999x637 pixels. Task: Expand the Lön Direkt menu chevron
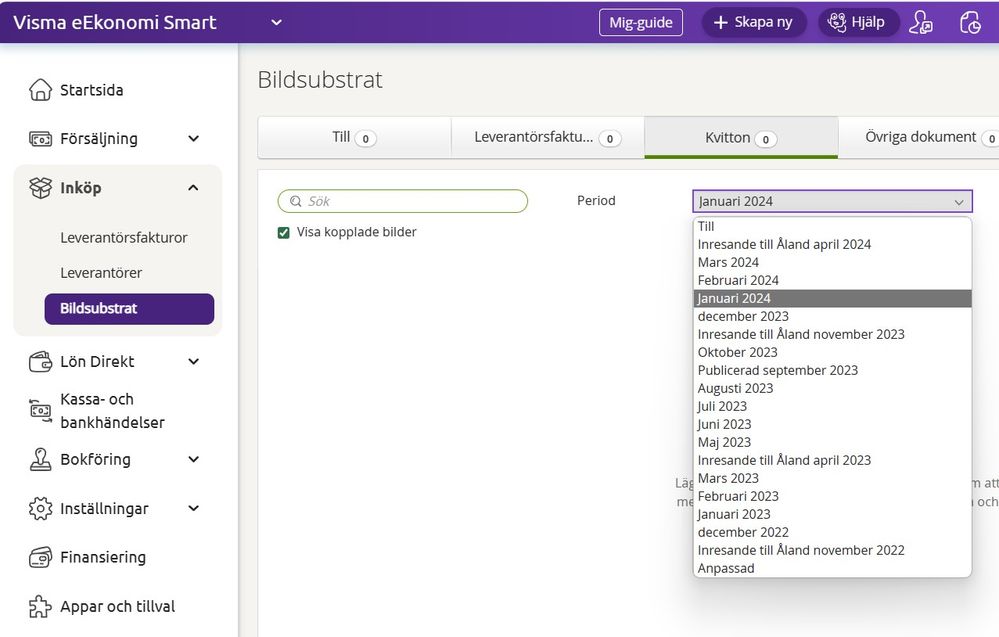click(194, 362)
